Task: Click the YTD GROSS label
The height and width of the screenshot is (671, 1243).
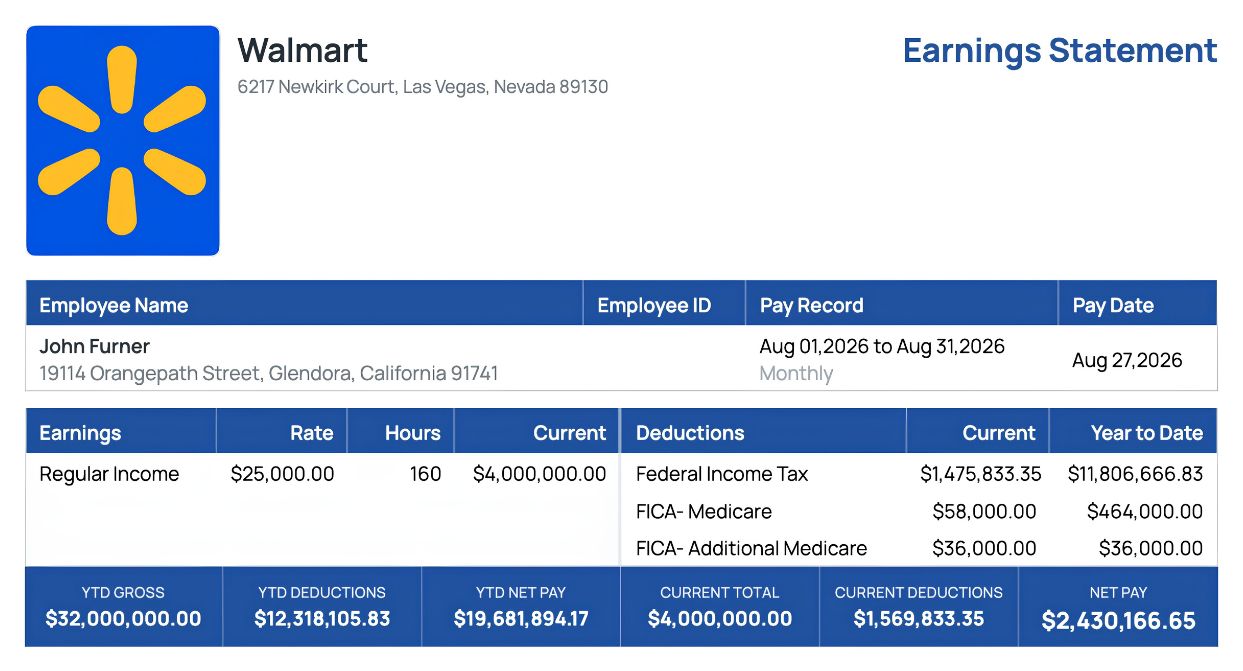Action: [123, 593]
